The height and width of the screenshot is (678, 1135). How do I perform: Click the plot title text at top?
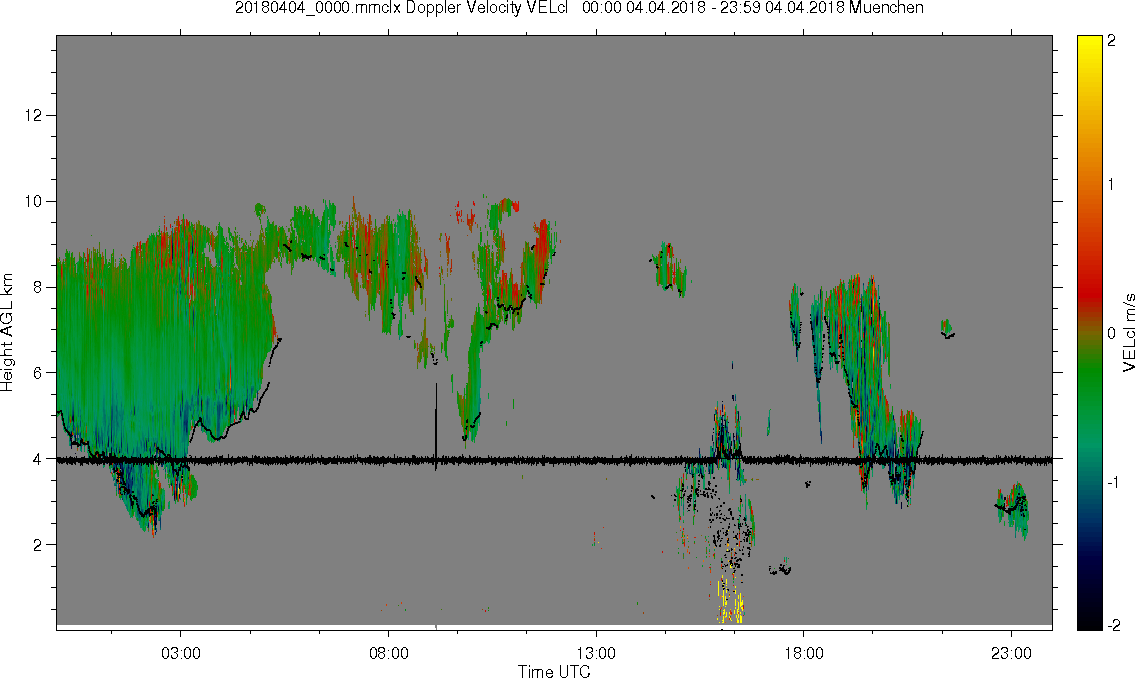[579, 8]
